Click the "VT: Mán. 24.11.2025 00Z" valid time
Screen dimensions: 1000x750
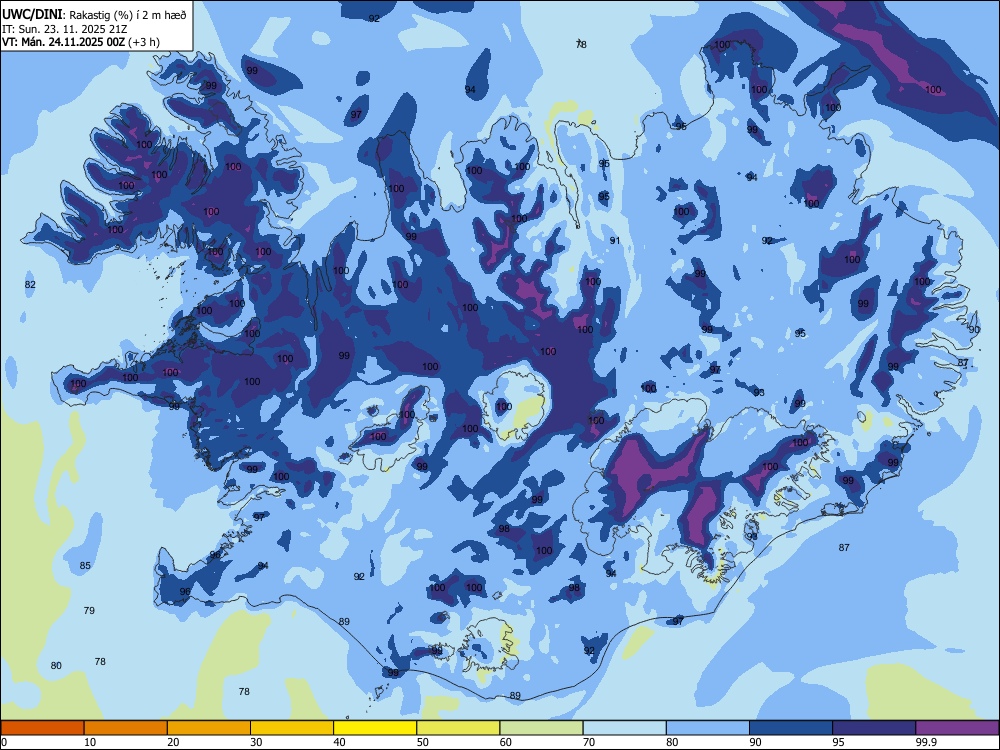(x=63, y=42)
